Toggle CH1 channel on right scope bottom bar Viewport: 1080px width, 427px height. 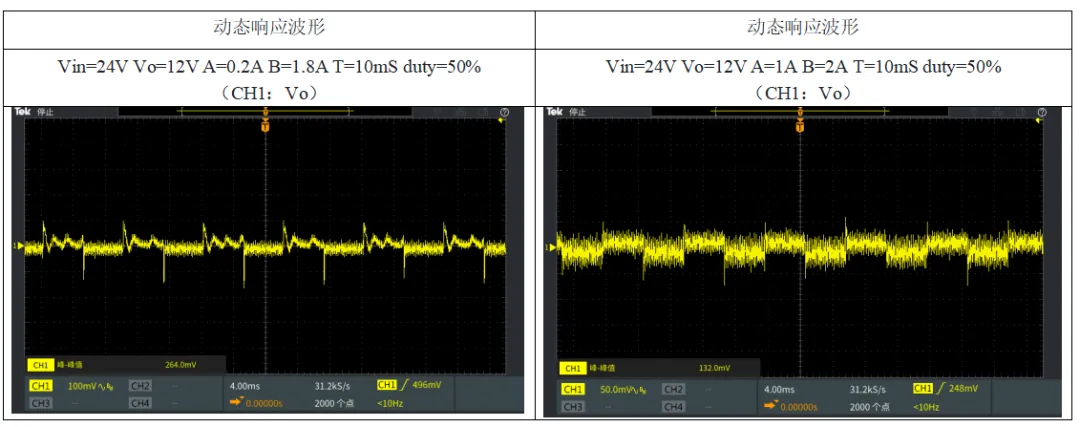pos(572,389)
